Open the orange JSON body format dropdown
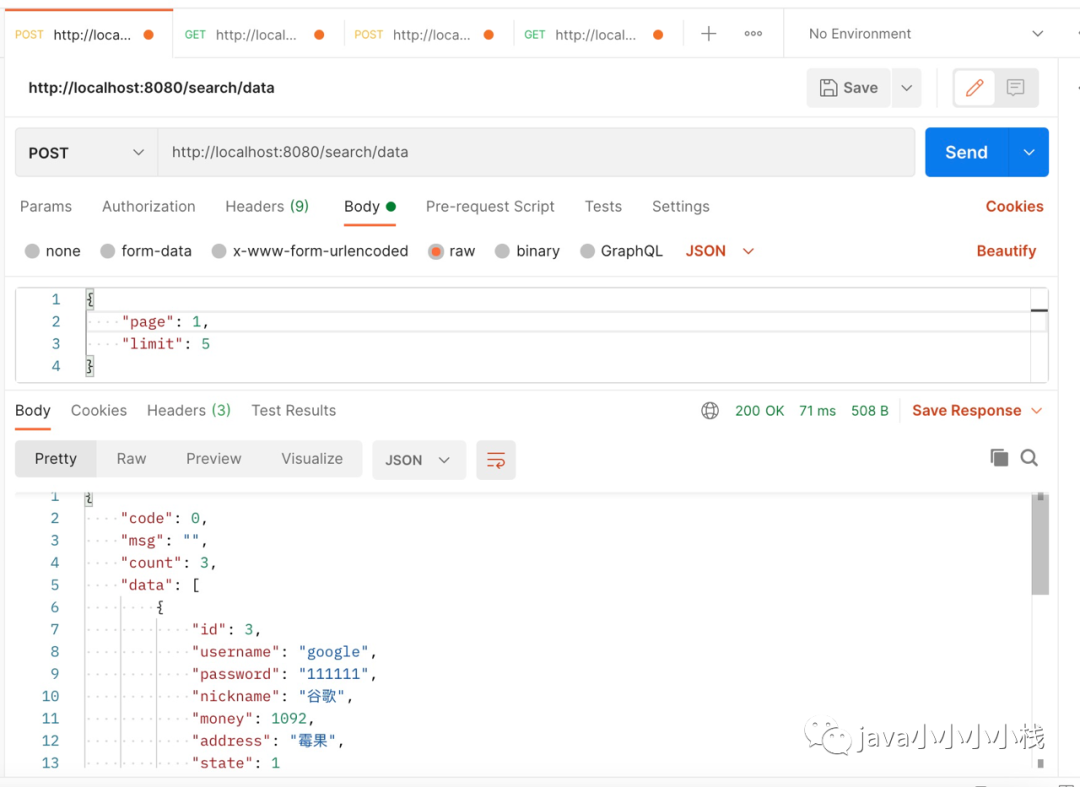The width and height of the screenshot is (1080, 787). 719,251
